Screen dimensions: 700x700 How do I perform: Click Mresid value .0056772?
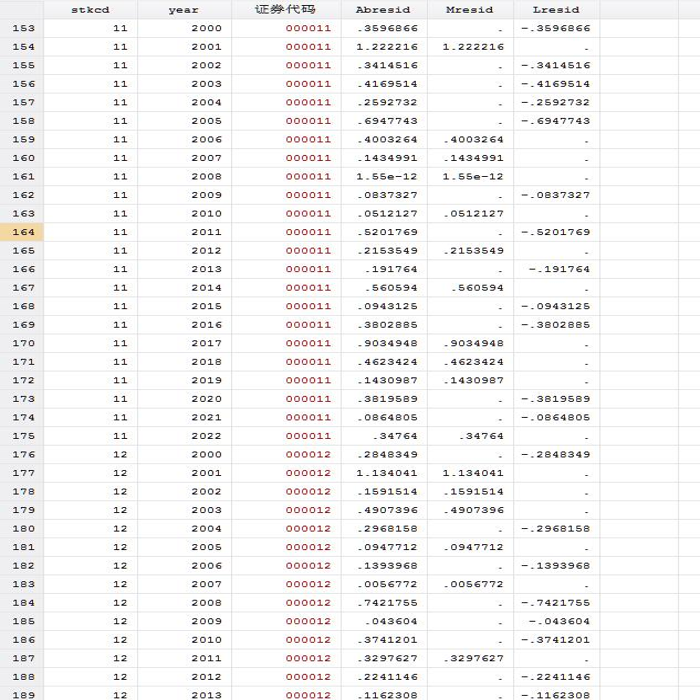[x=474, y=584]
